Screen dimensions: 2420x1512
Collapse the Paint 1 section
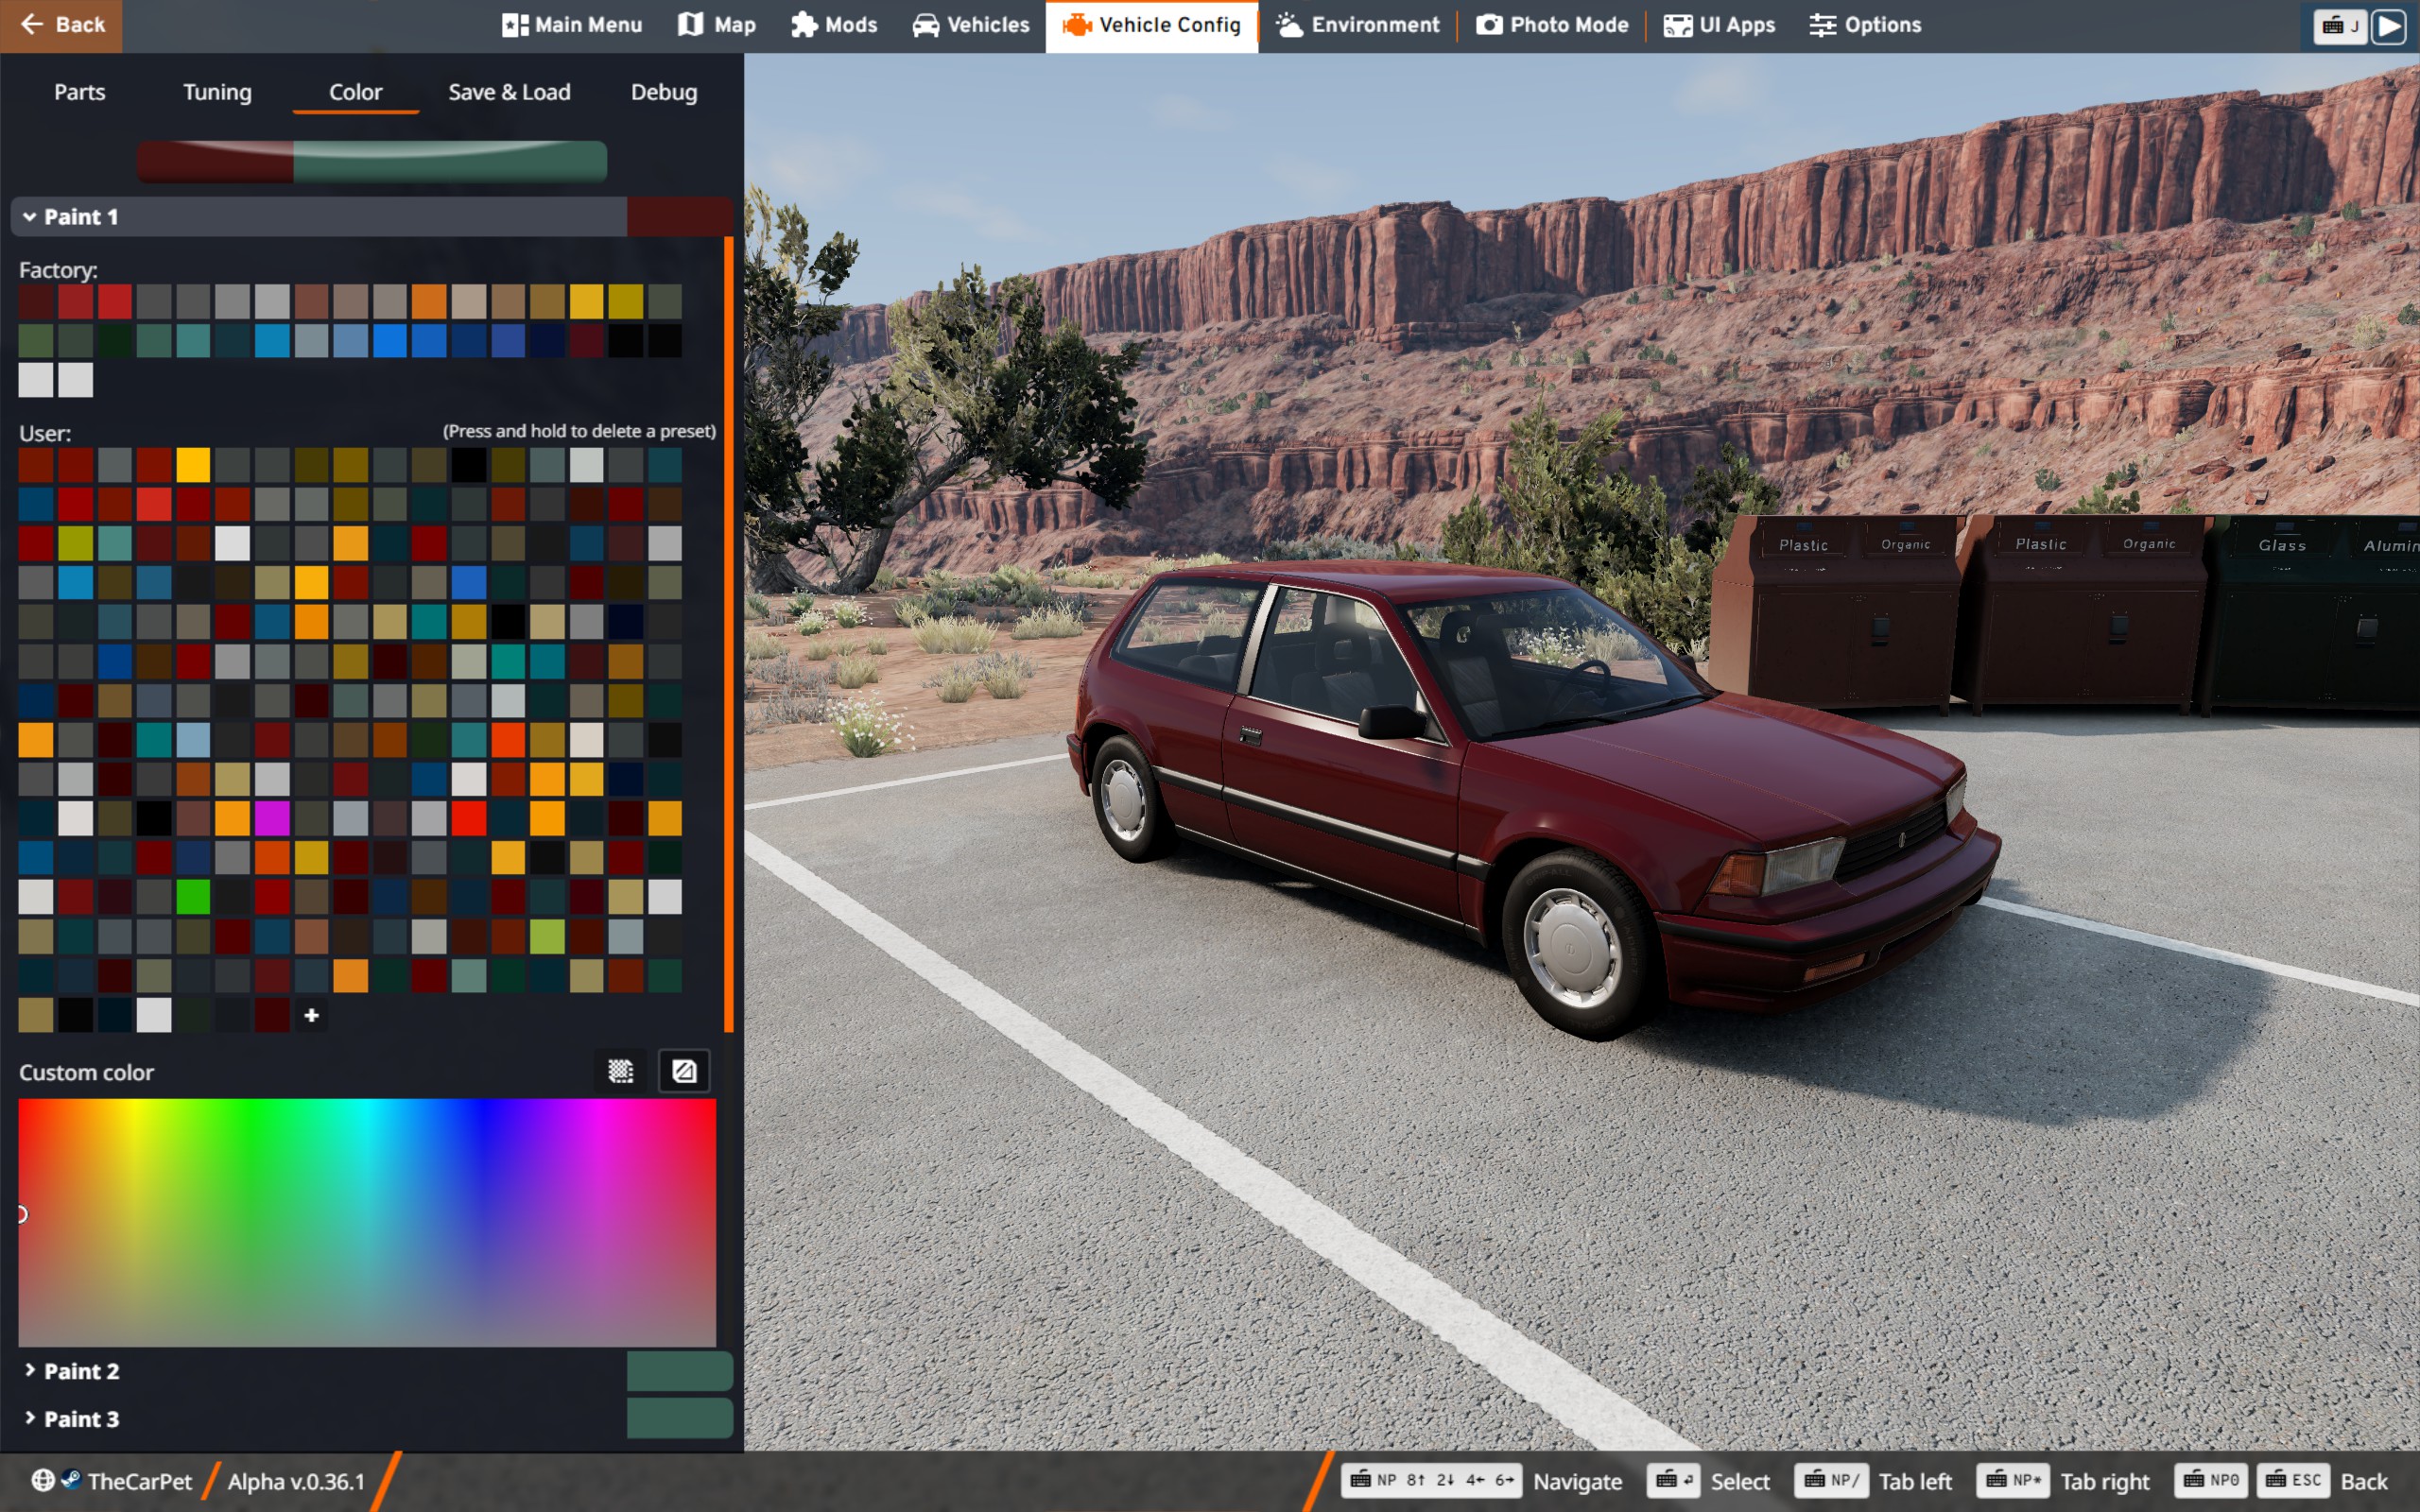[80, 217]
